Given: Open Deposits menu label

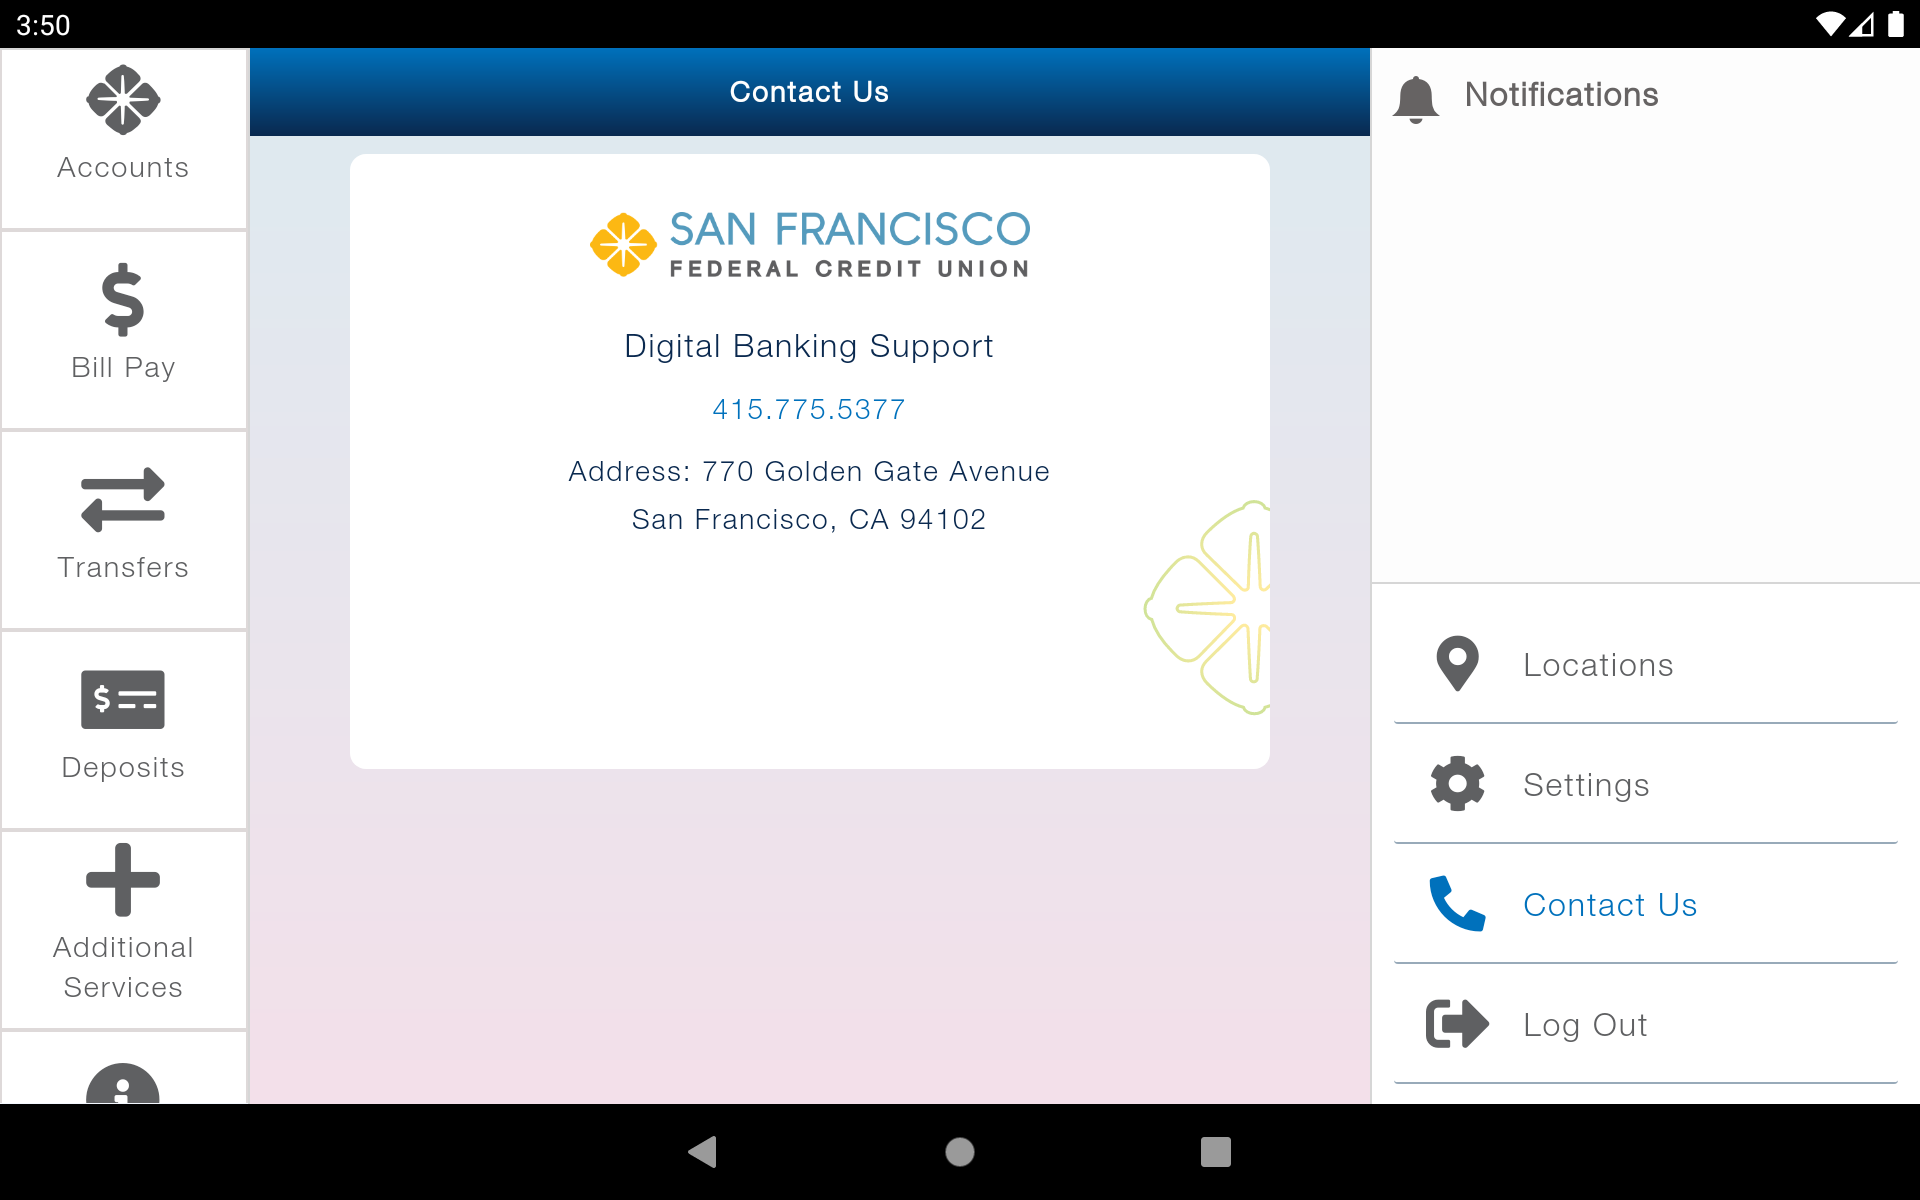Looking at the screenshot, I should 123,768.
